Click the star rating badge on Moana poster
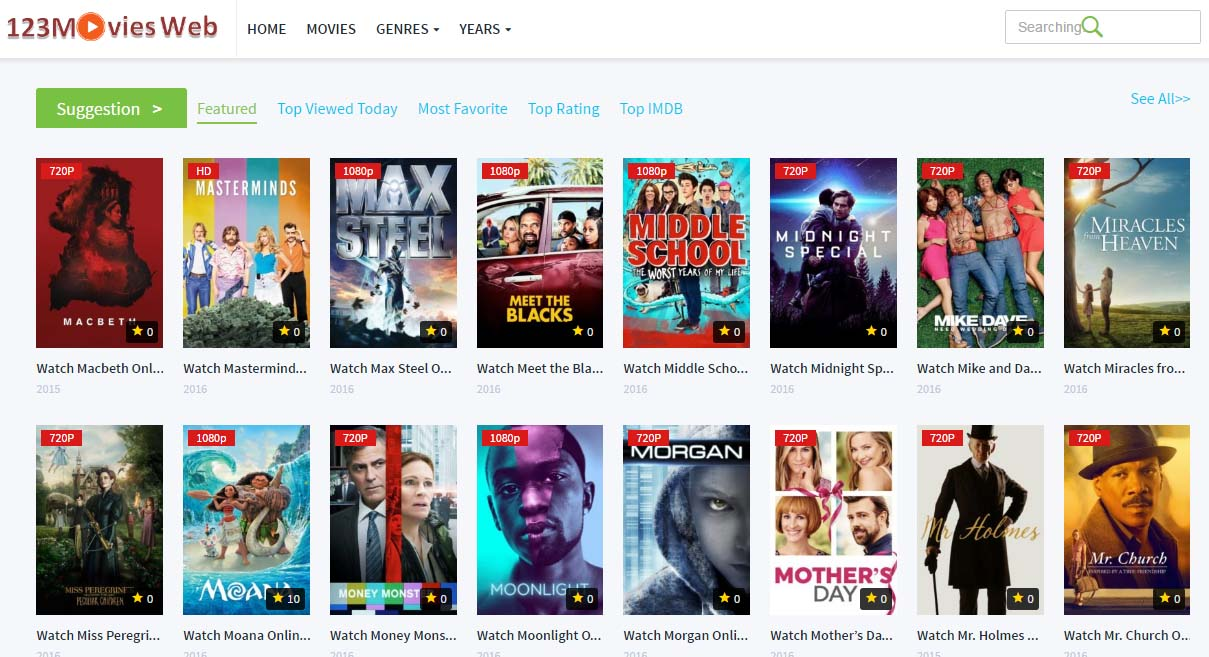Screen dimensions: 1209x657 pos(287,599)
